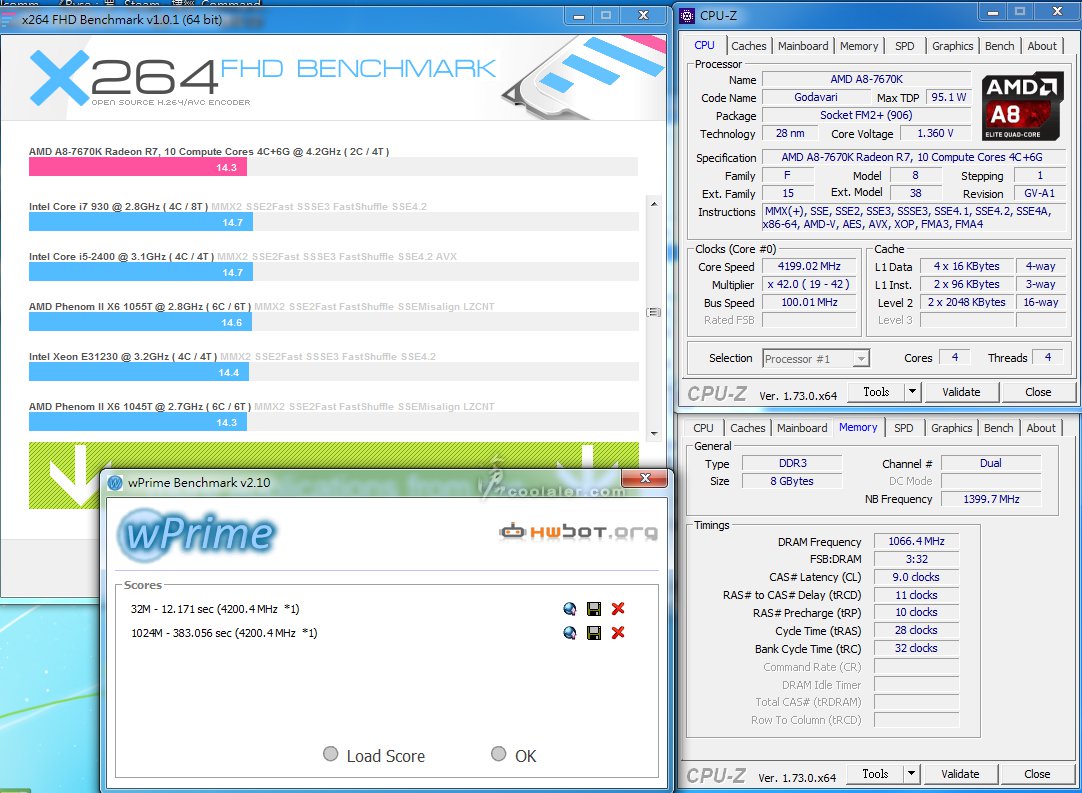Save the 1024M score with floppy icon
The height and width of the screenshot is (793, 1082).
point(594,633)
